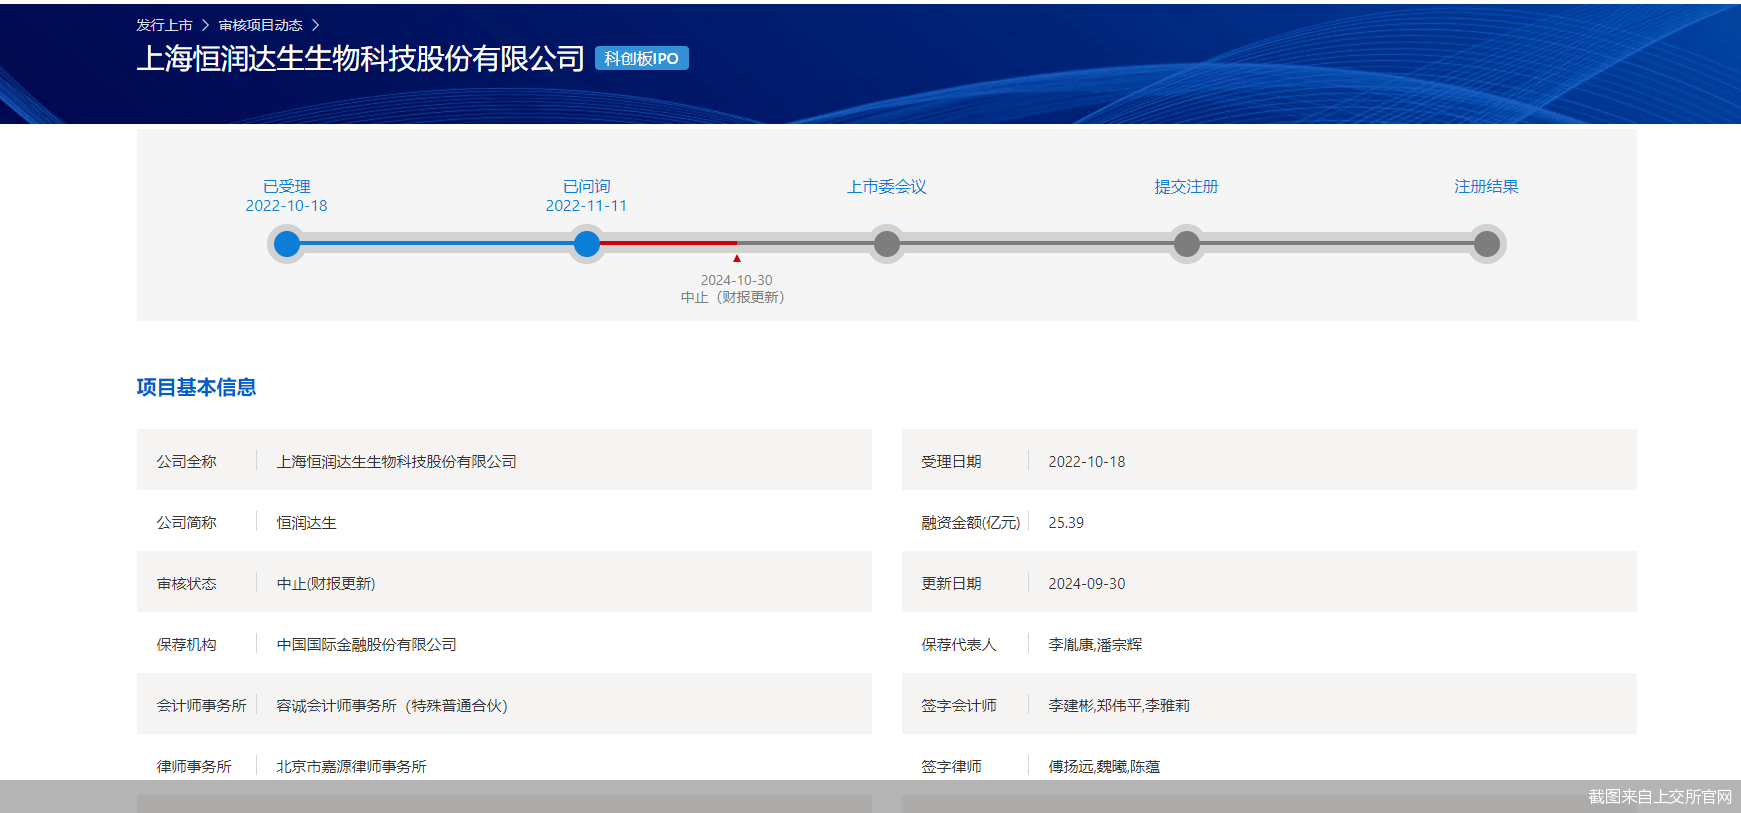Click the 公司全称 value 上海恒润达生生物科技股份有限公司

coord(397,461)
